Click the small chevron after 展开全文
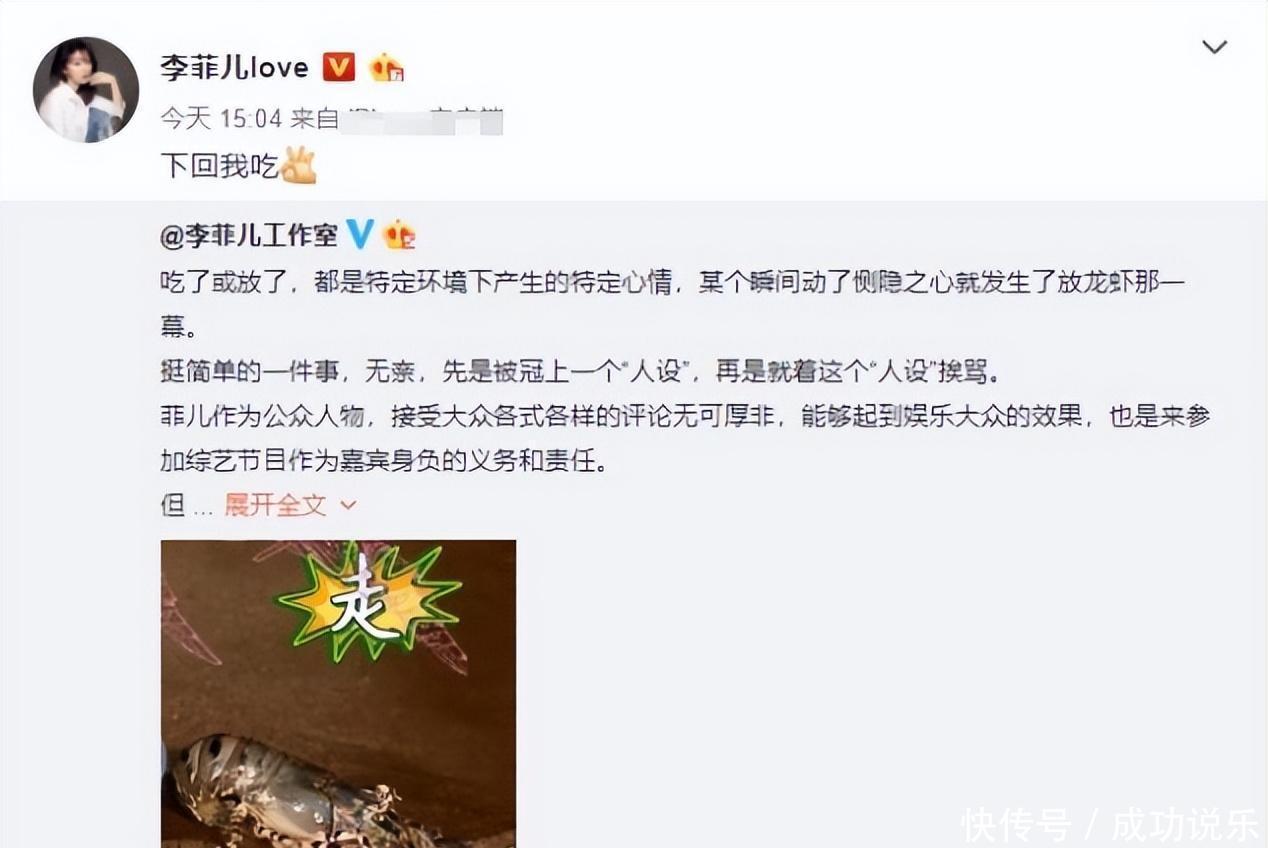1268x848 pixels. [x=348, y=506]
